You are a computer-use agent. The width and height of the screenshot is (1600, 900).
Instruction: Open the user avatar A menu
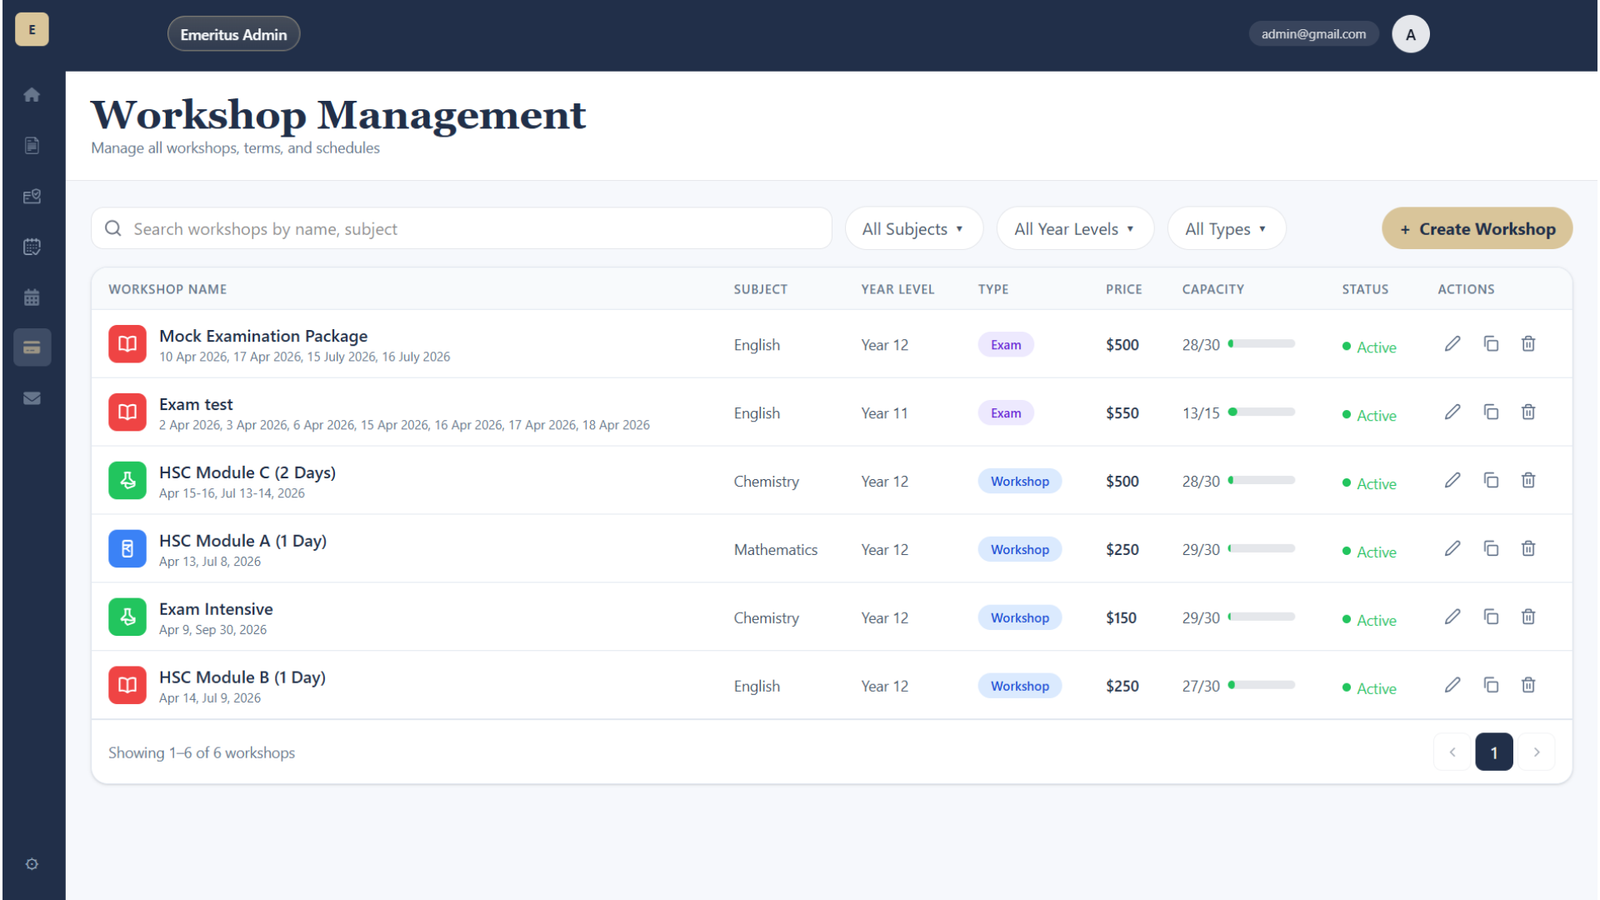tap(1410, 34)
